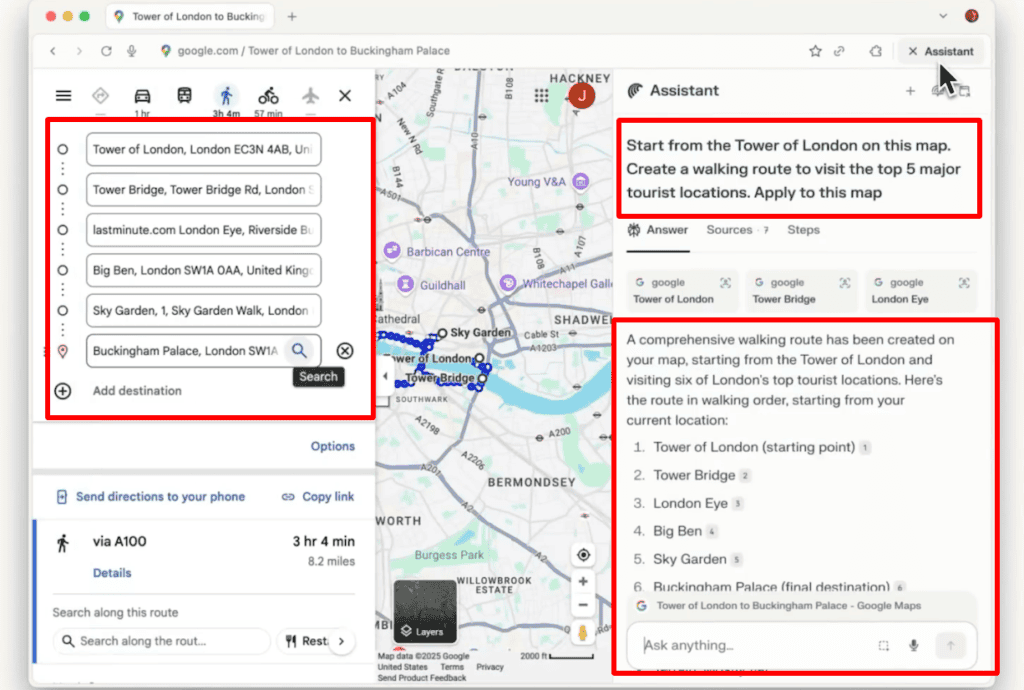The width and height of the screenshot is (1024, 690).
Task: Open the Google account avatar J
Action: pyautogui.click(x=581, y=96)
